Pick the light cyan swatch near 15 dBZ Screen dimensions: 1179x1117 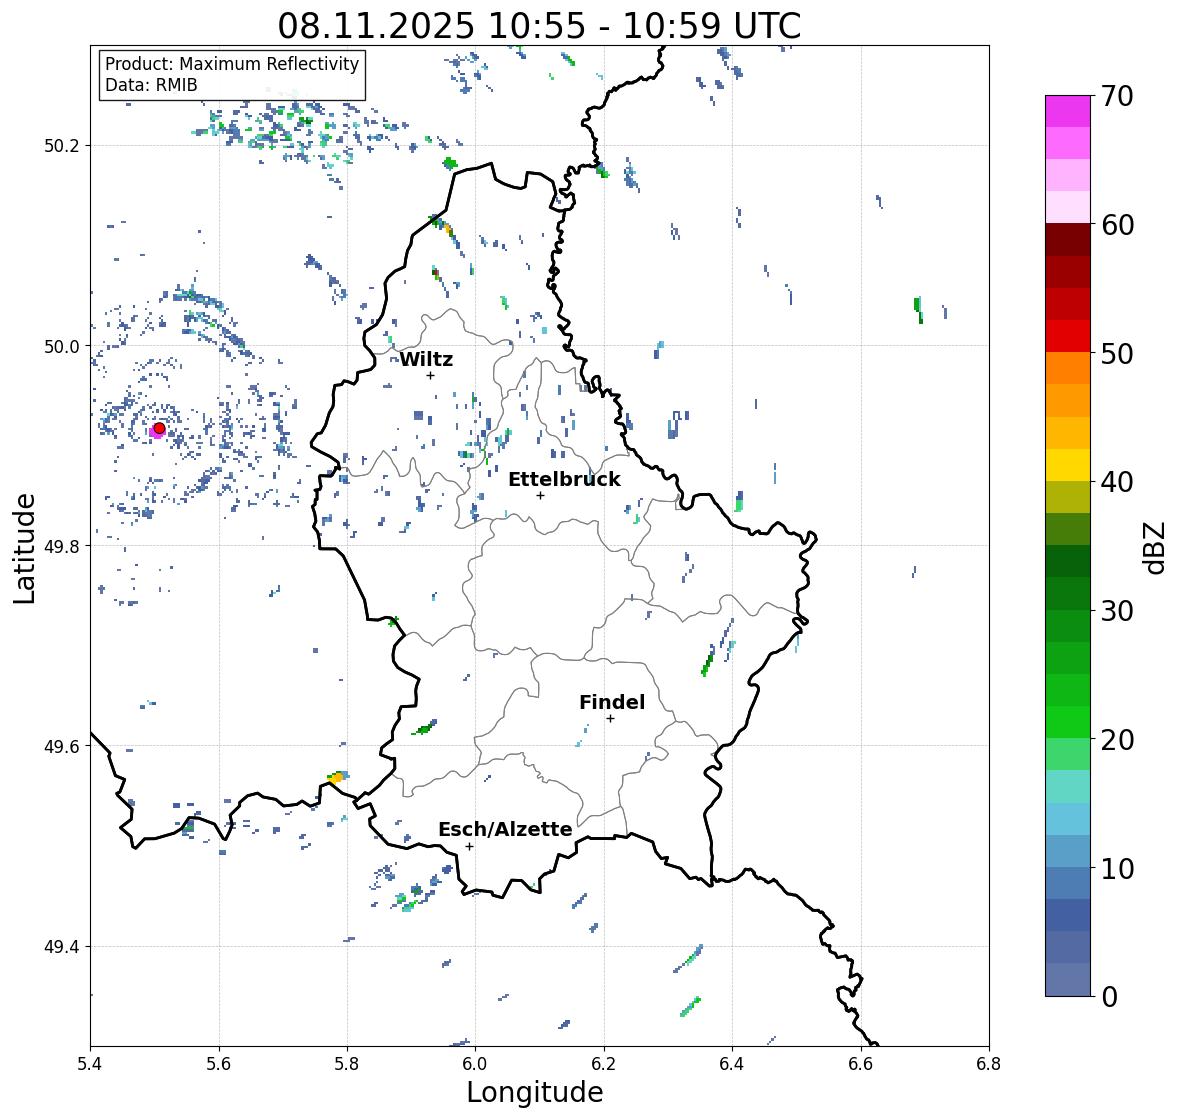point(1068,787)
